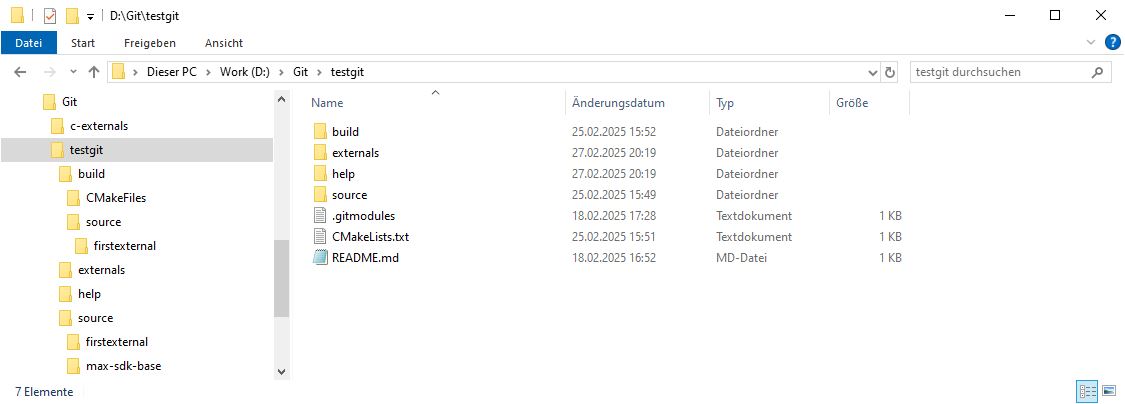Select the README.md file icon
Image resolution: width=1125 pixels, height=404 pixels.
pos(320,258)
